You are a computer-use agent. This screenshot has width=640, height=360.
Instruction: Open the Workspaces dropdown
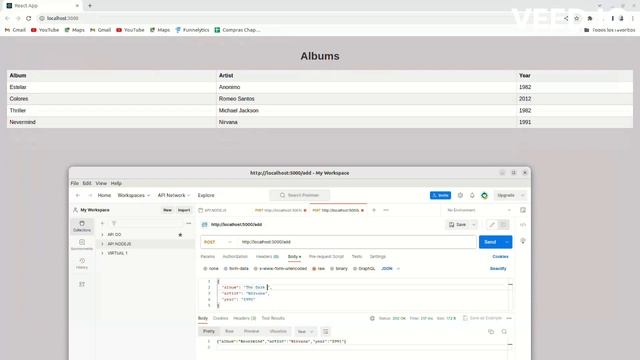(133, 195)
